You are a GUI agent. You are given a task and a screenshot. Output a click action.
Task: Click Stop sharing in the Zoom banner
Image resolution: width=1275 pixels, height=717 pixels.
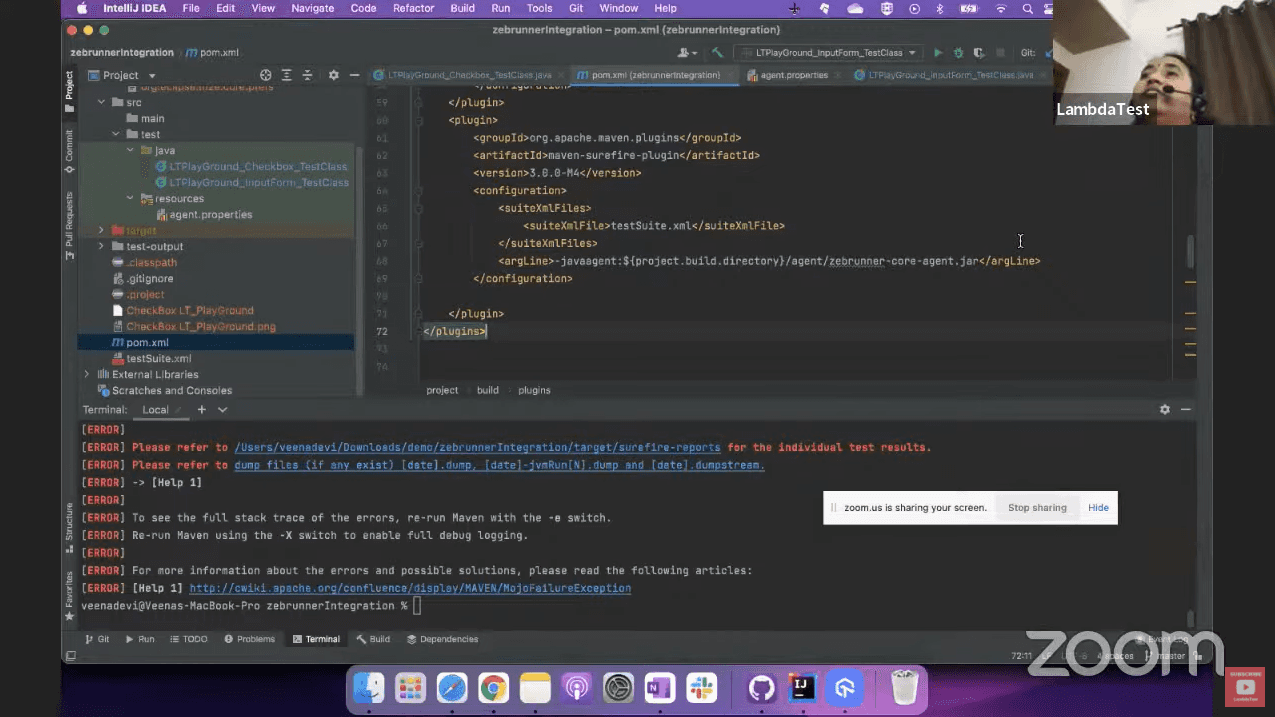pyautogui.click(x=1037, y=507)
